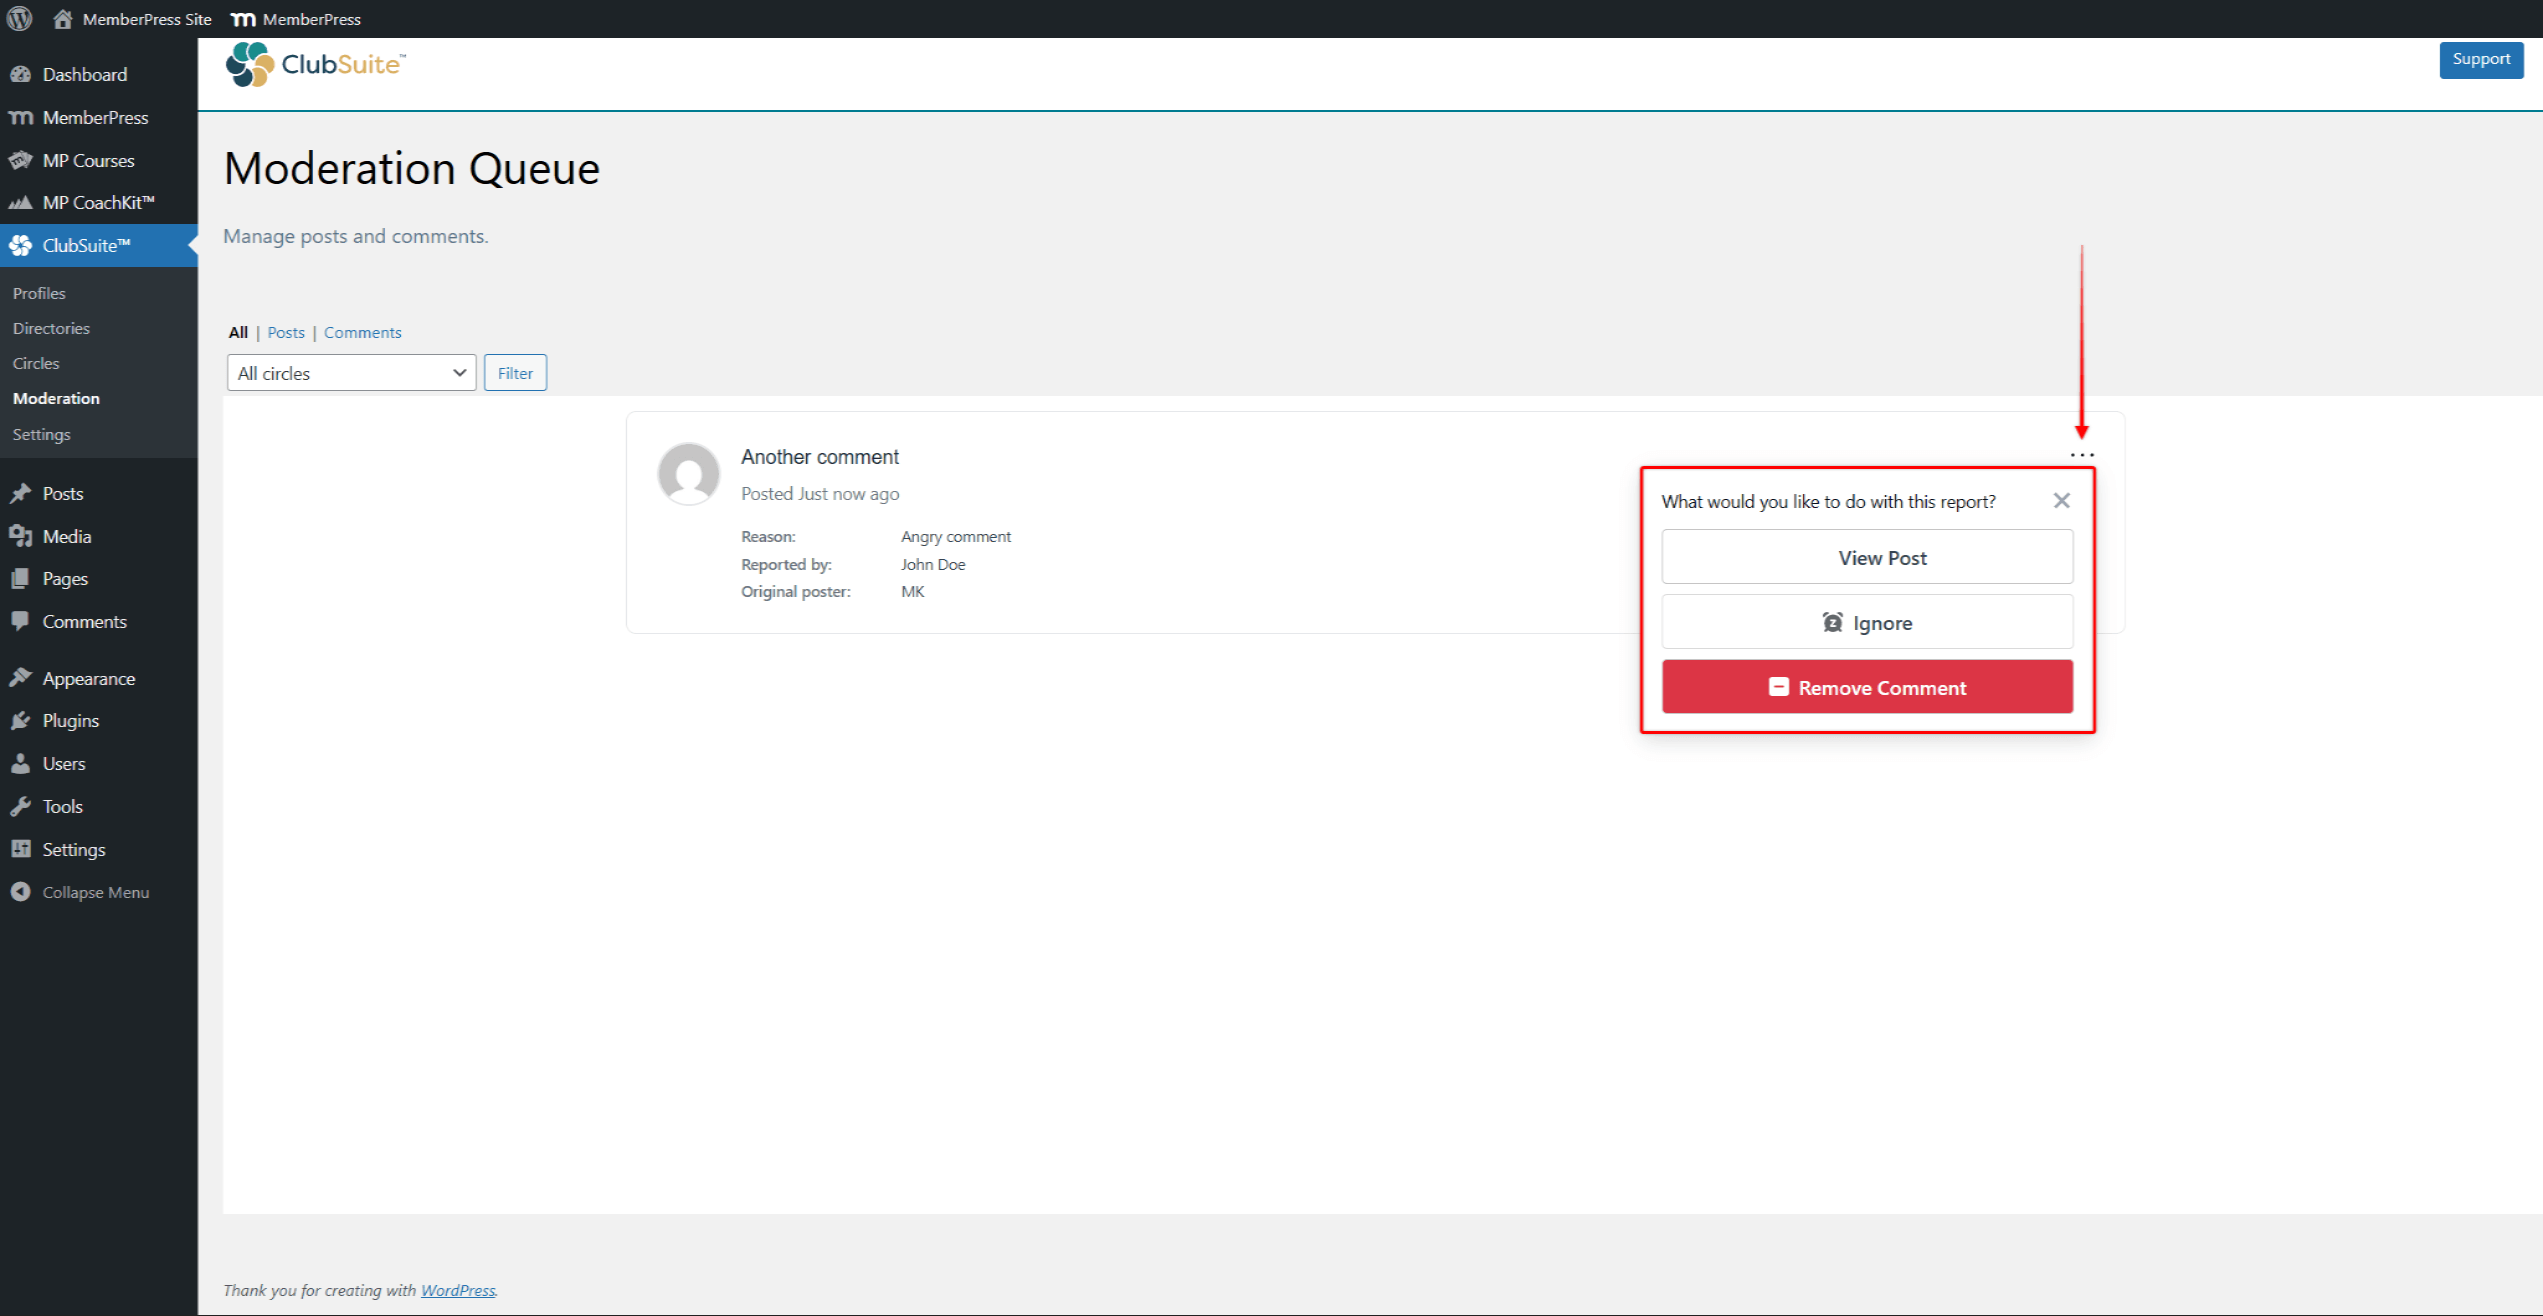Collapse the admin sidebar menu
This screenshot has width=2543, height=1316.
click(95, 892)
